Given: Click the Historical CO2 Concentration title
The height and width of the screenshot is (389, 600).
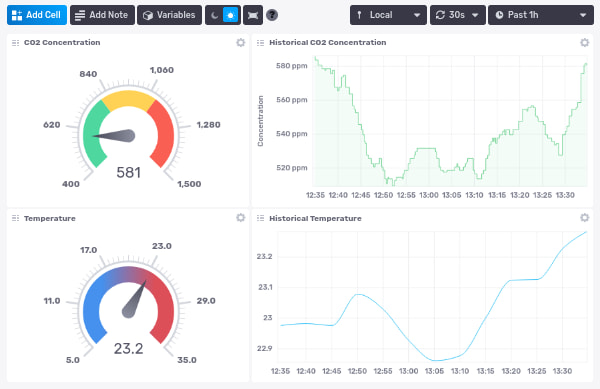Looking at the screenshot, I should (x=328, y=42).
